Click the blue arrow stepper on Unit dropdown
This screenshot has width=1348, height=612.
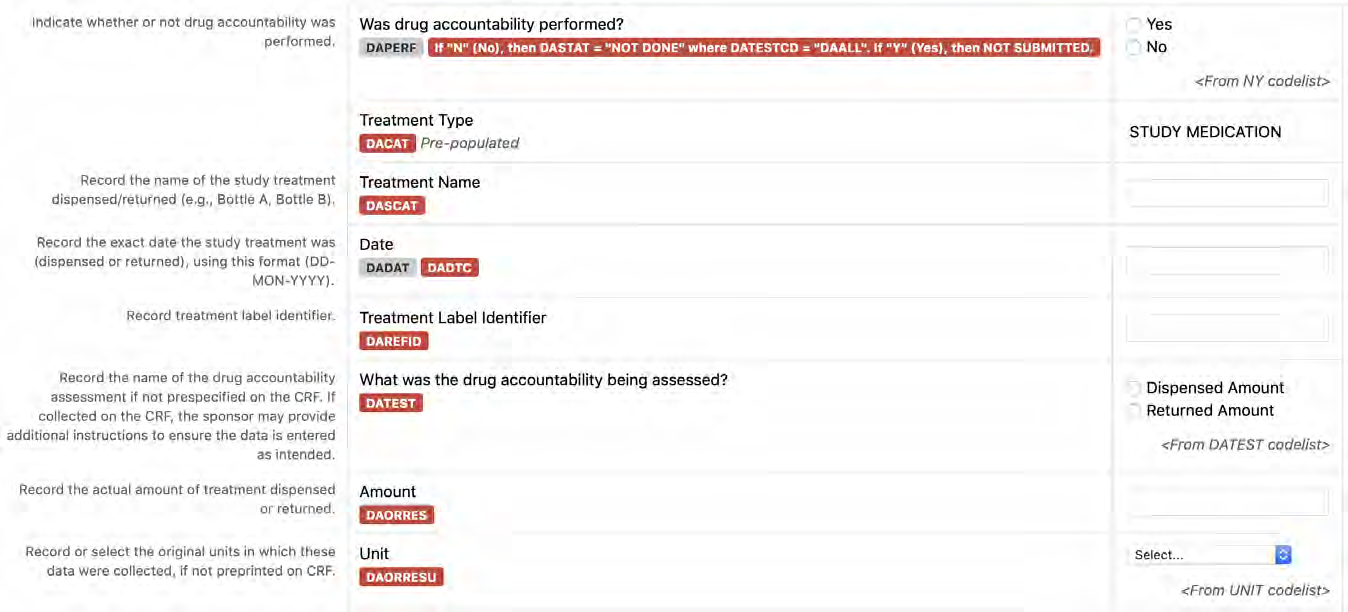point(1284,555)
